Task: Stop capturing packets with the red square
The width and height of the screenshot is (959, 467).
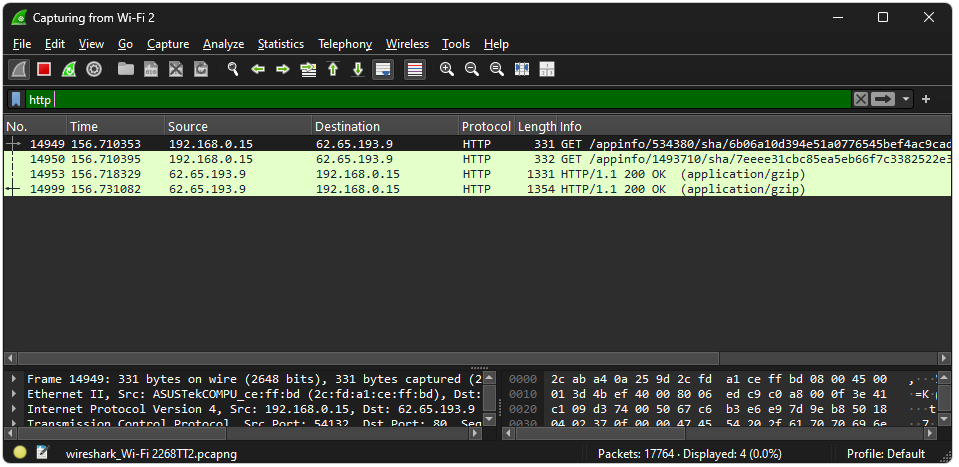Action: (x=44, y=70)
